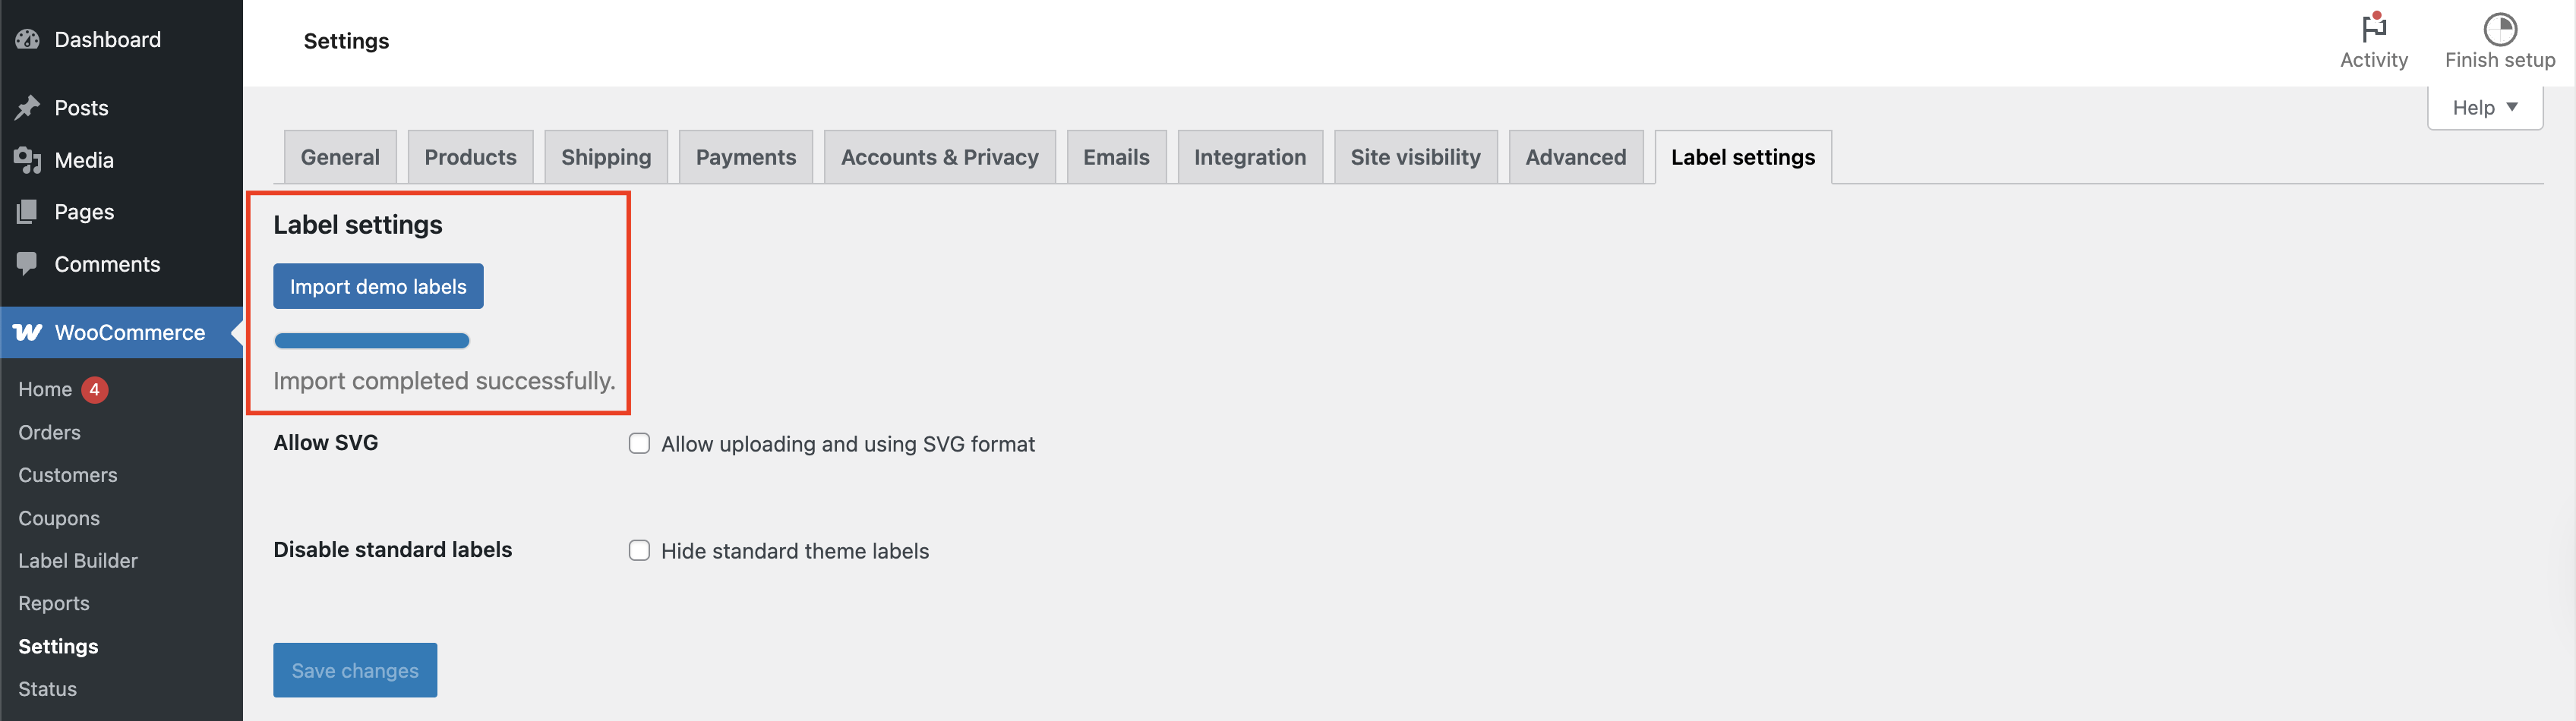Go to the Payments tab

coord(746,157)
